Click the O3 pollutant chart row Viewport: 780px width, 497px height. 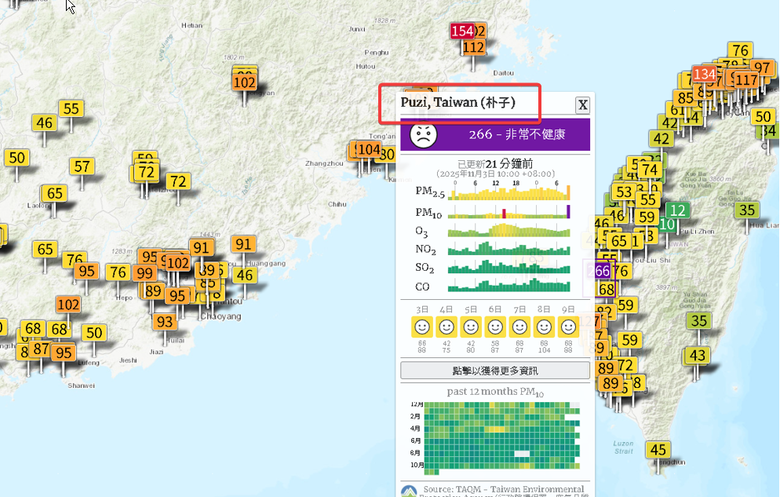pyautogui.click(x=508, y=231)
